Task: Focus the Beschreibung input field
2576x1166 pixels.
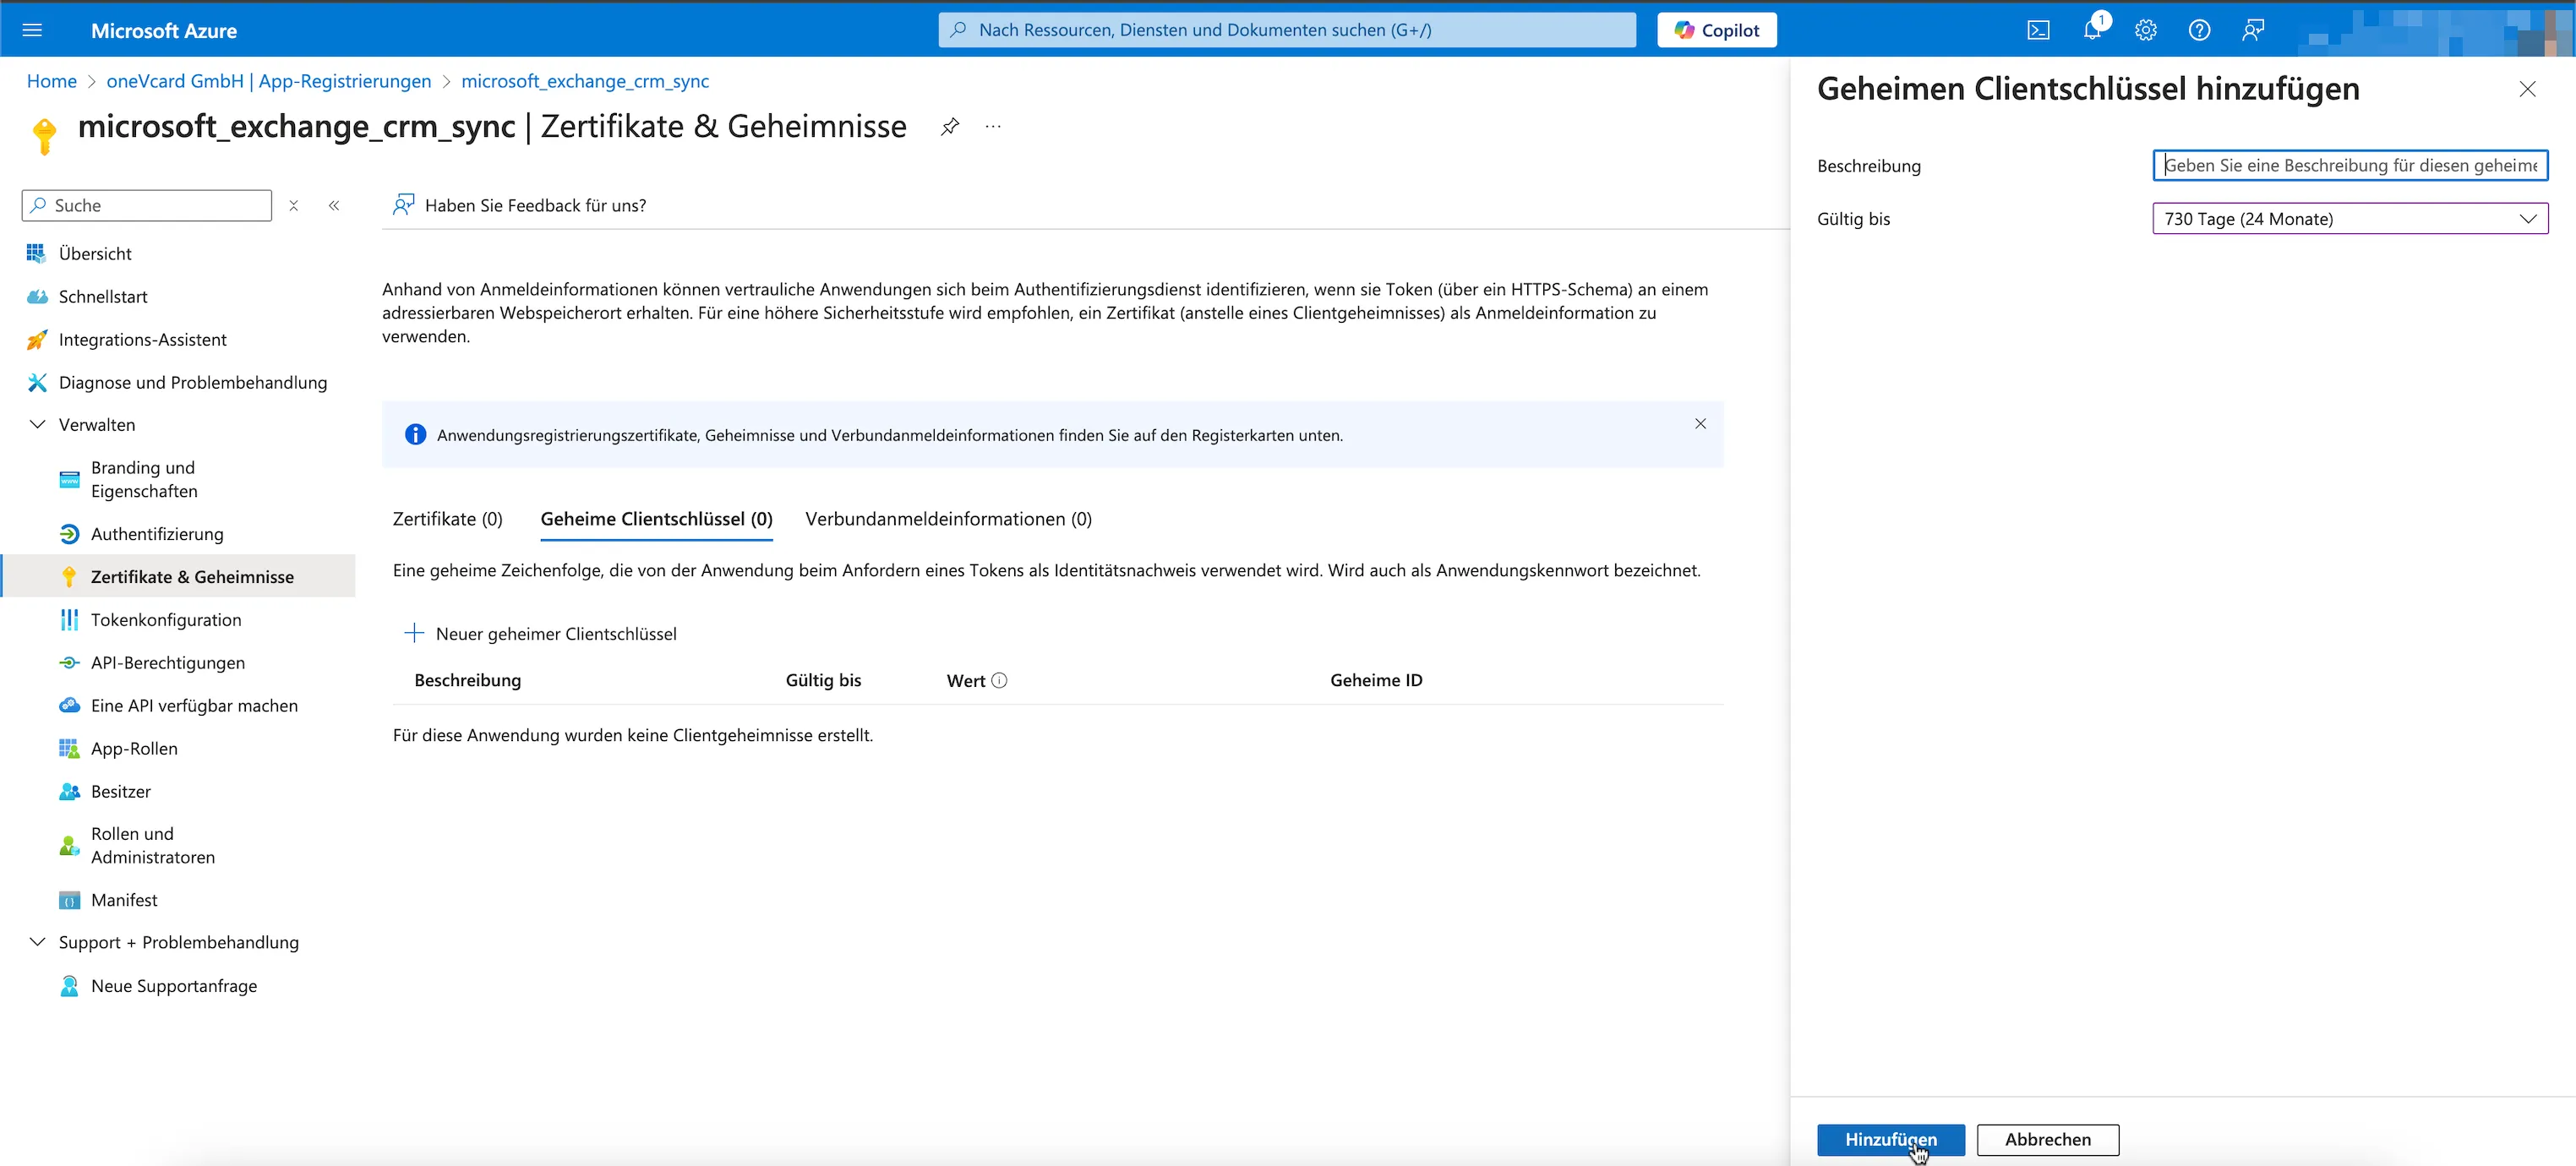Action: click(x=2350, y=165)
